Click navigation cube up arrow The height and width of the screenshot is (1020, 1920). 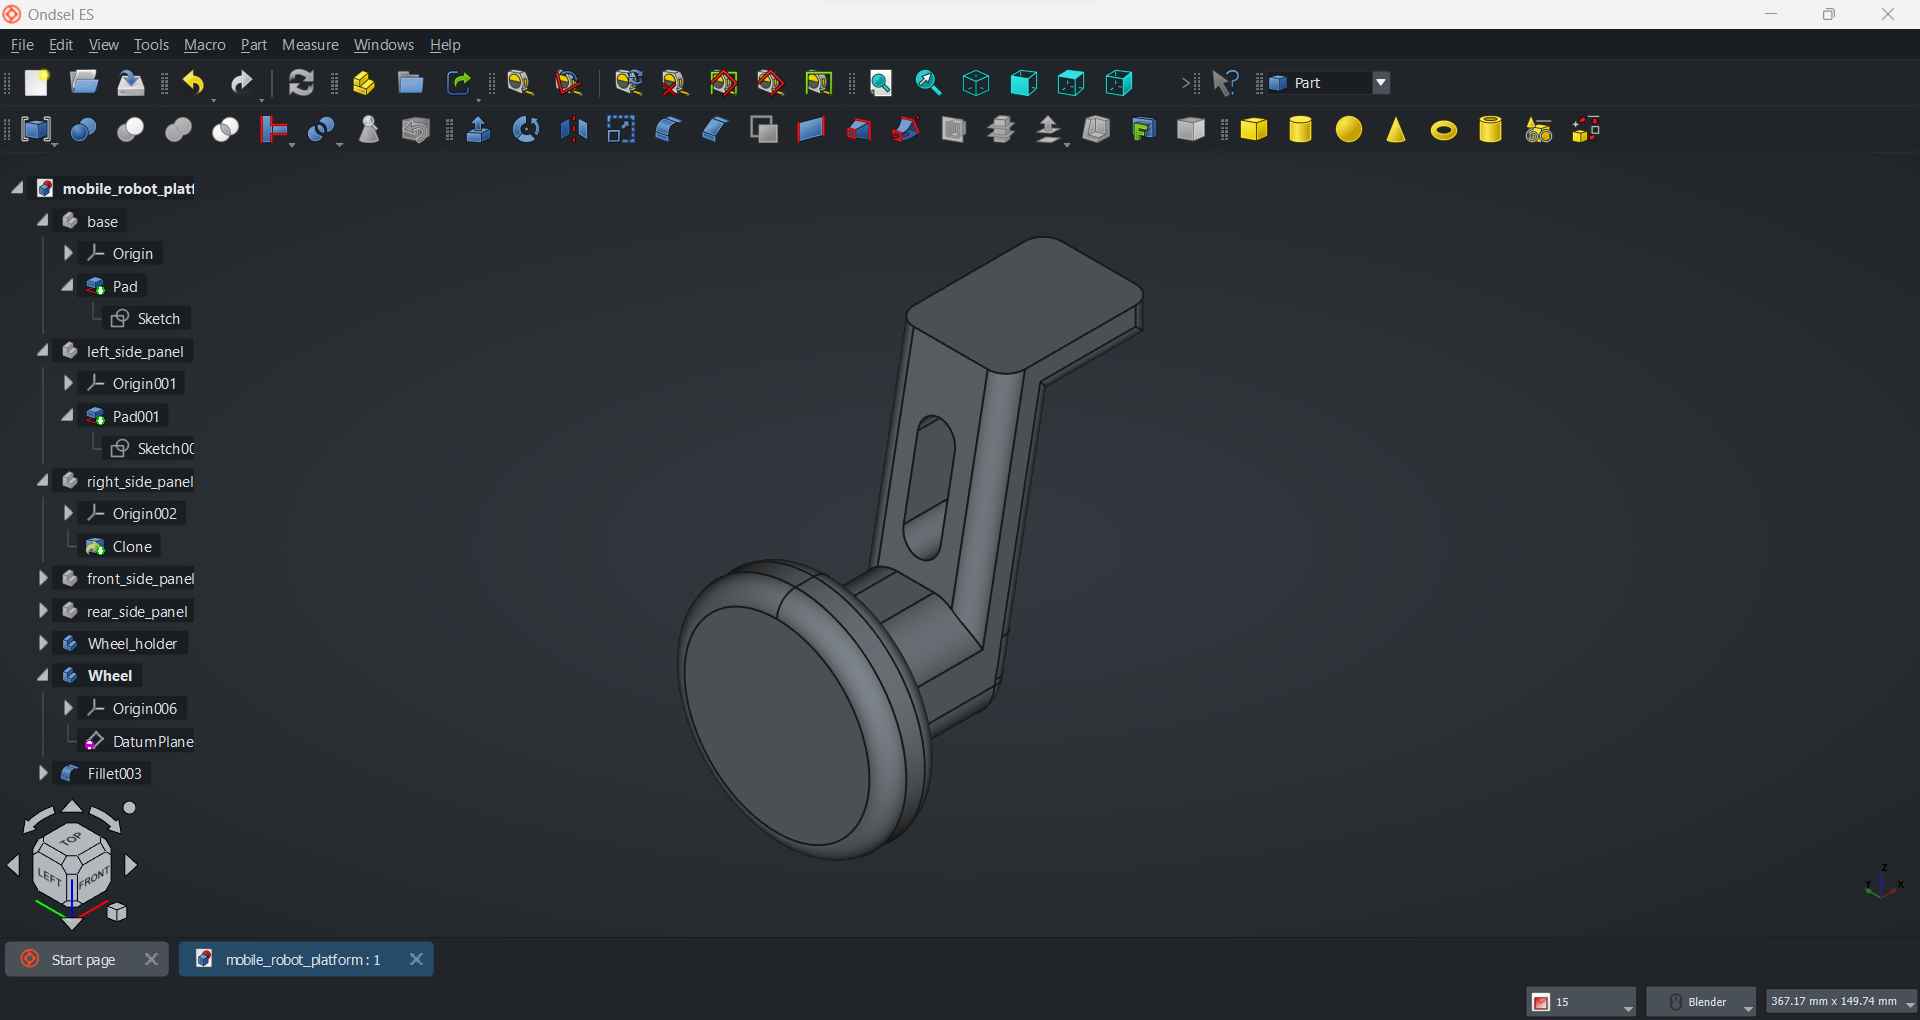[x=72, y=807]
